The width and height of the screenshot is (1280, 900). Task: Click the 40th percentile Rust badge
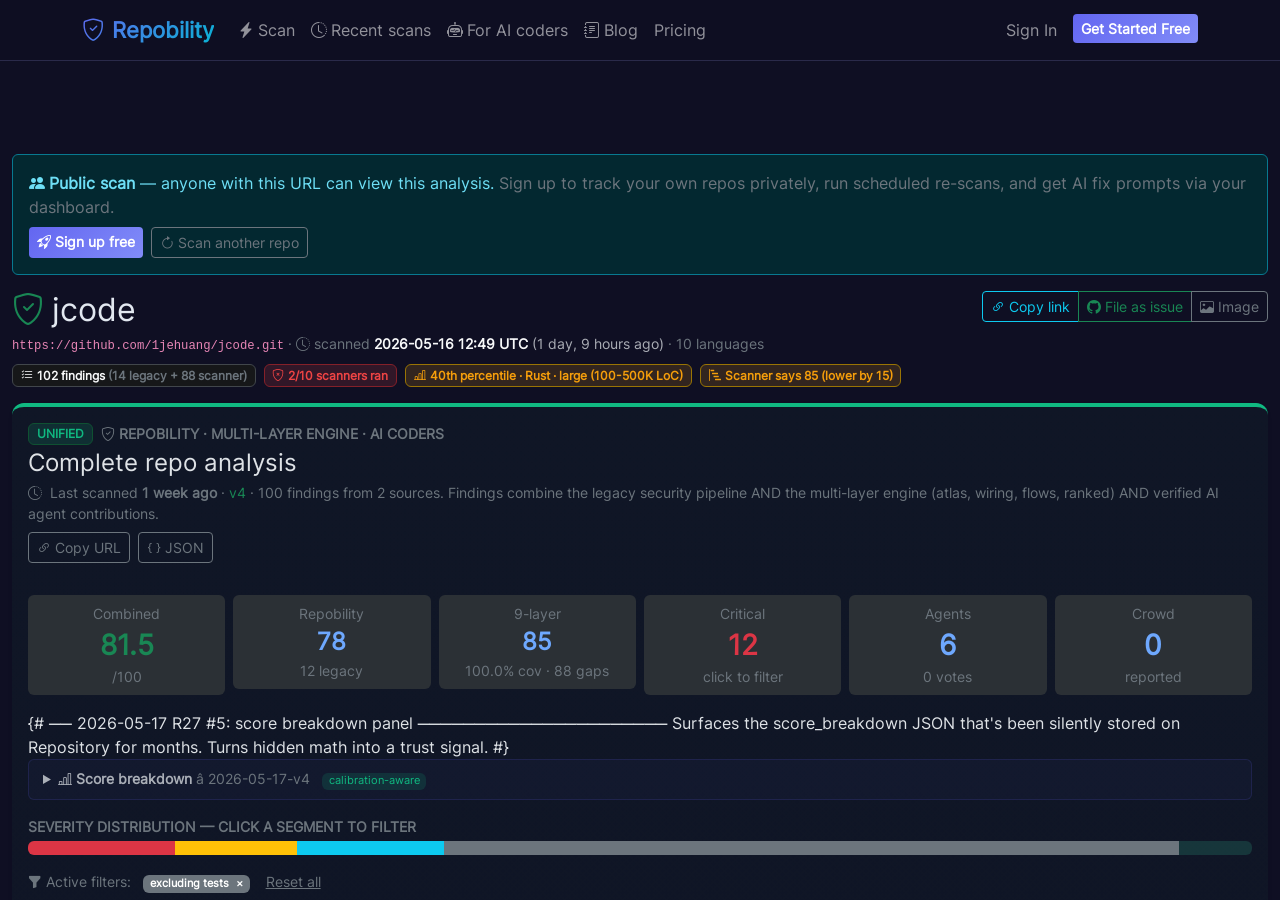[x=548, y=375]
